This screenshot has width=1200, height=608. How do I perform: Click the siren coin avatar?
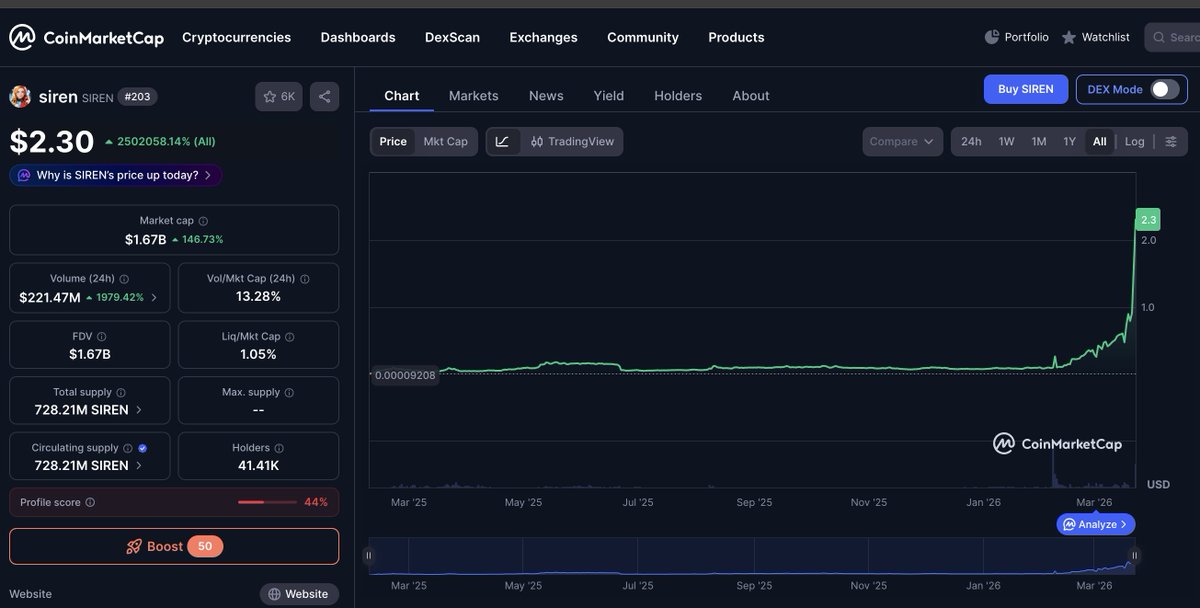click(x=20, y=97)
